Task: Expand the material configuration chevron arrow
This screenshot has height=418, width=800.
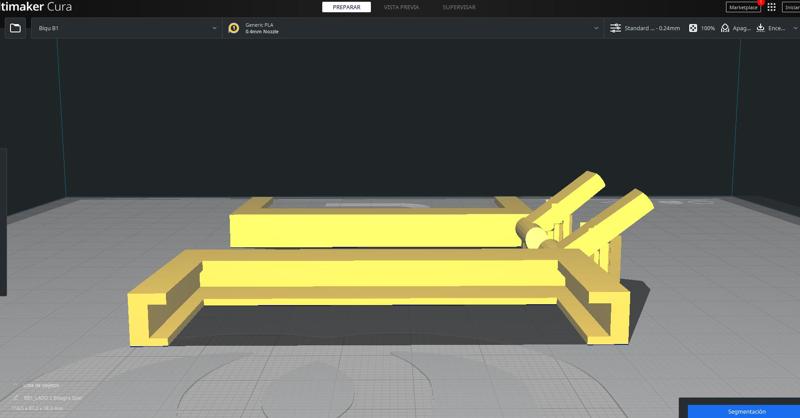Action: click(596, 29)
